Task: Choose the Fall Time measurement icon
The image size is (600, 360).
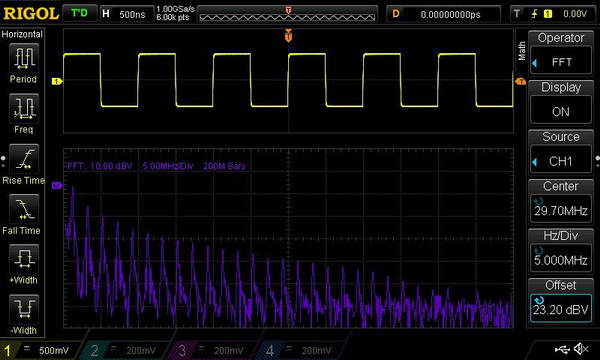Action: coord(24,209)
